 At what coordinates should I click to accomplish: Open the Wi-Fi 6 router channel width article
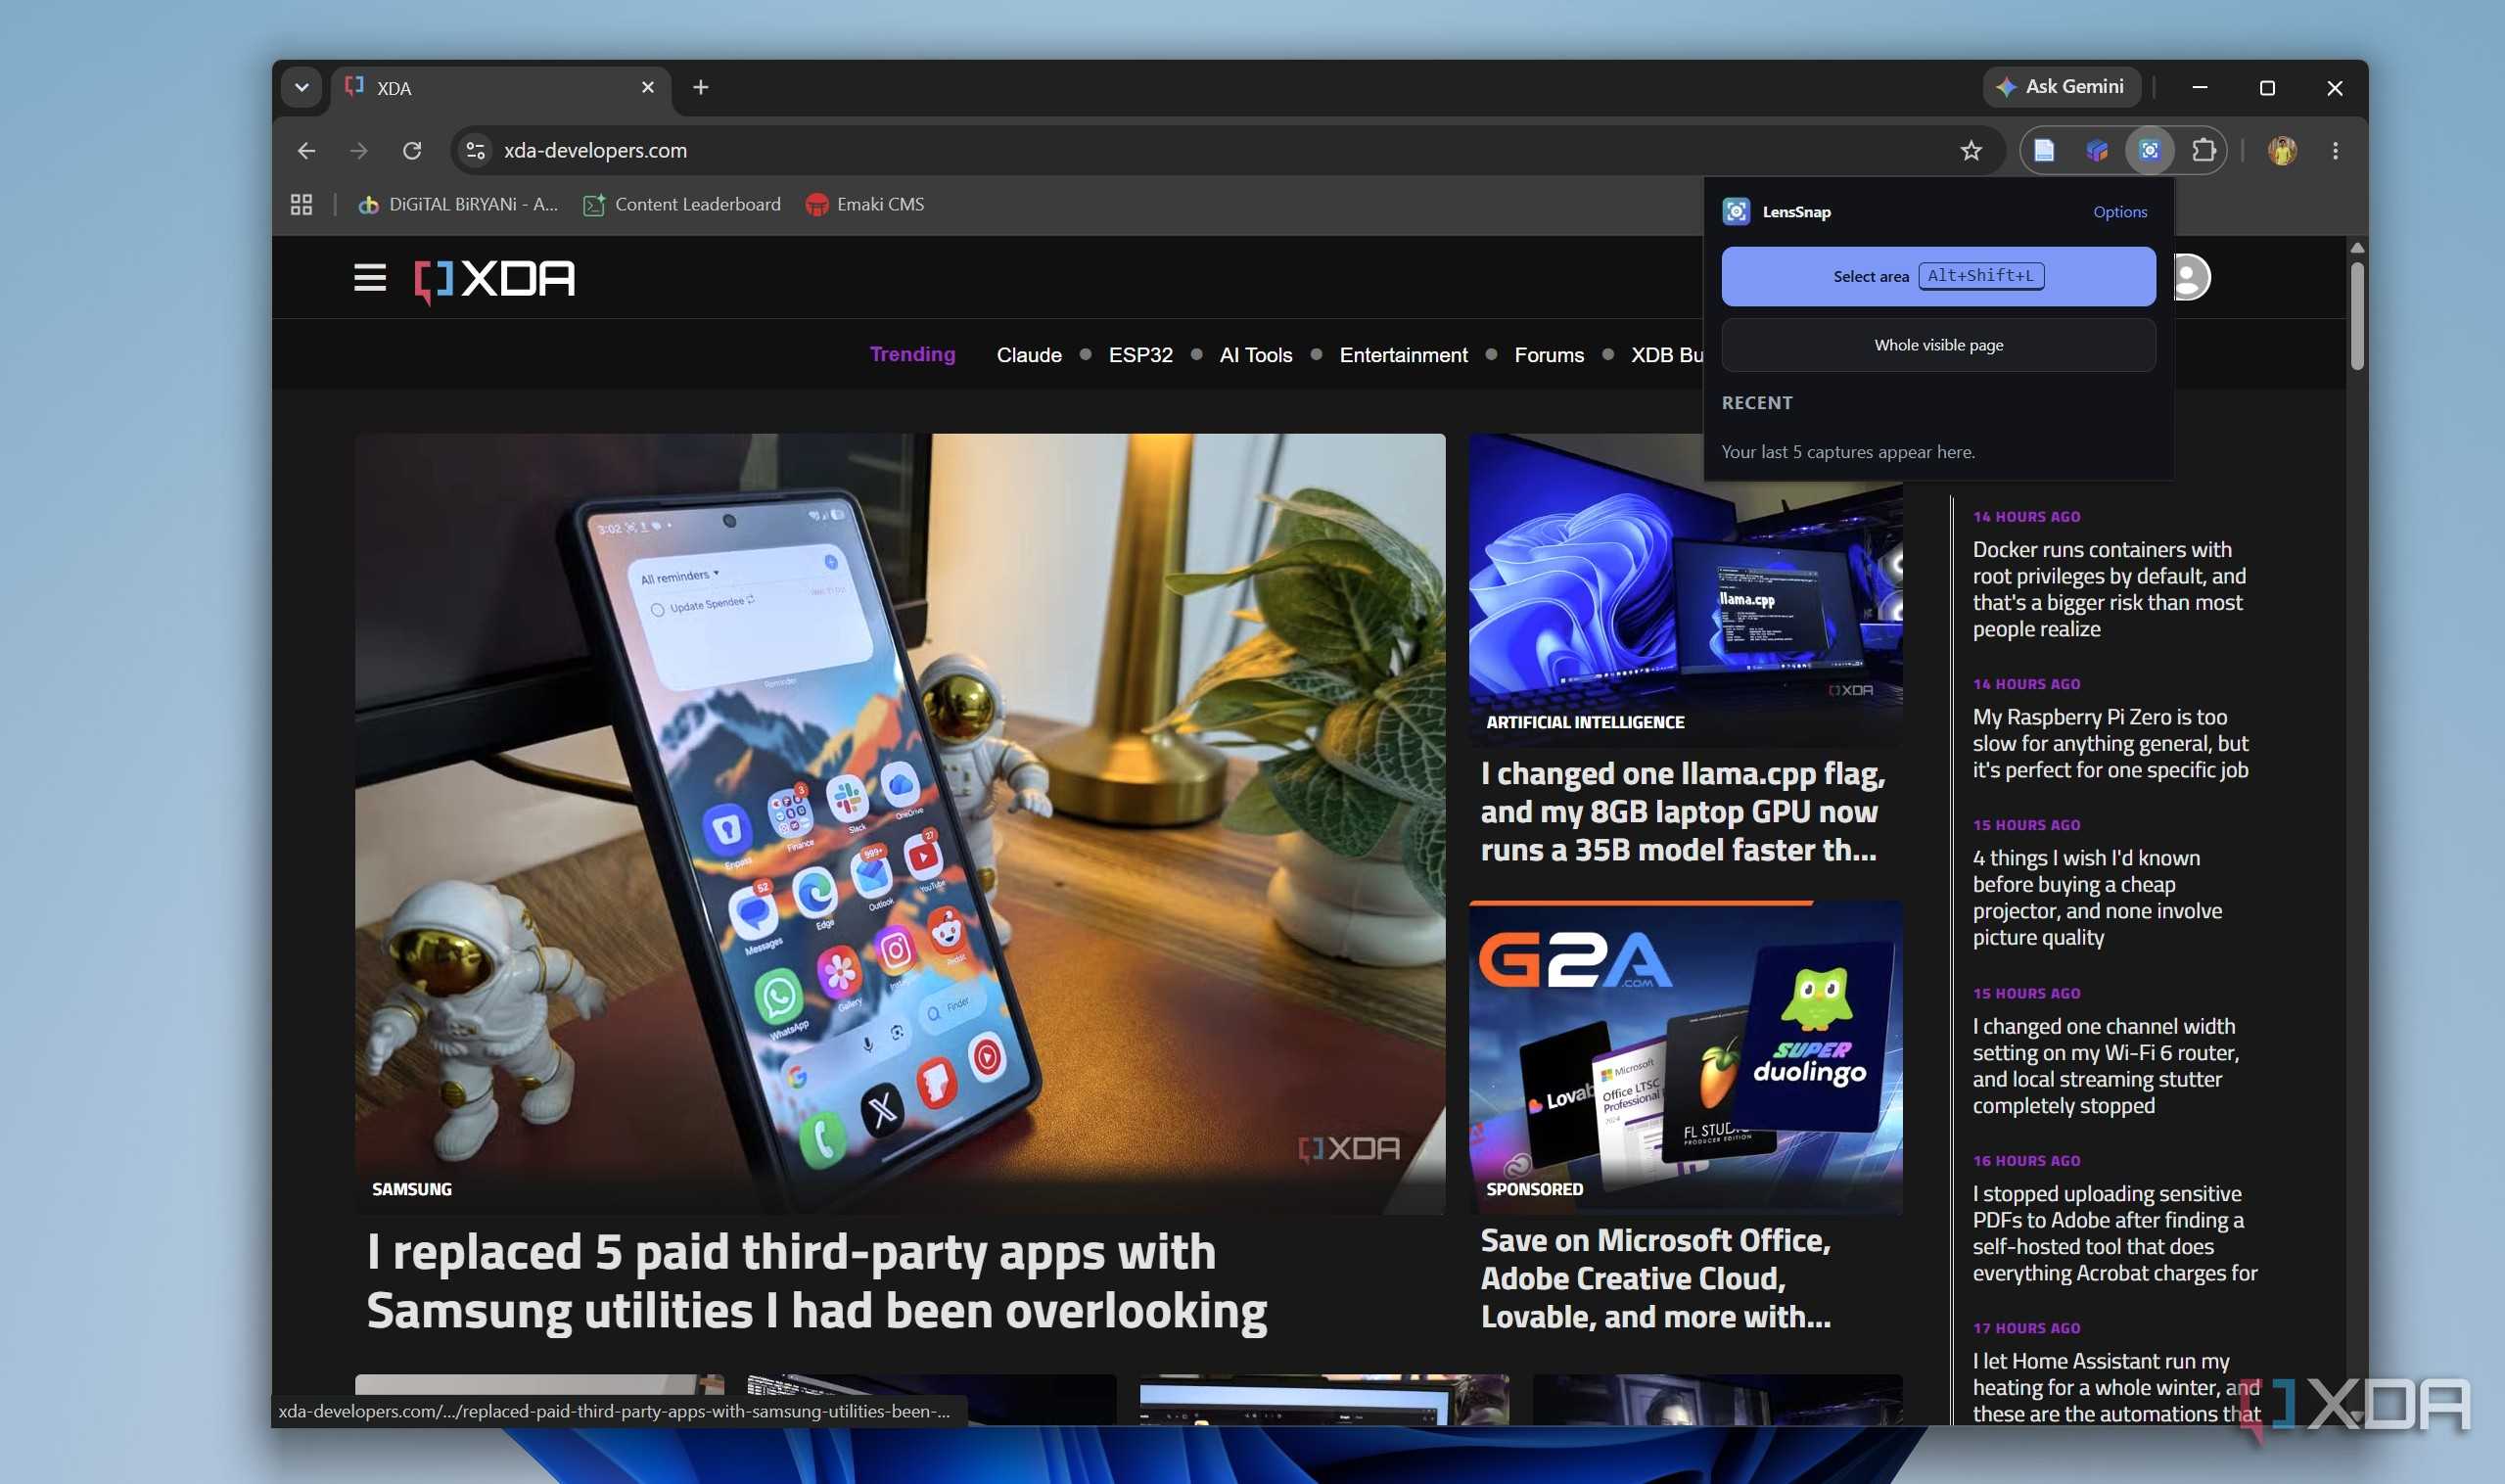pyautogui.click(x=2105, y=1066)
